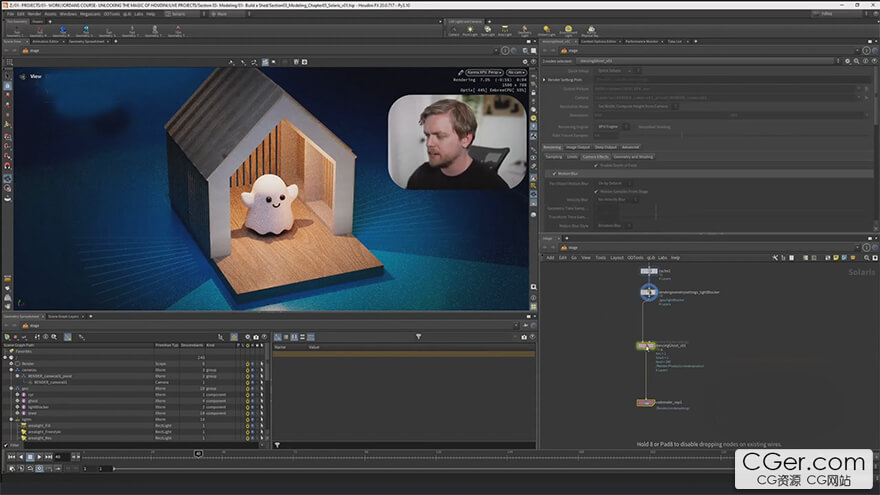Image resolution: width=880 pixels, height=495 pixels.
Task: Click the Spot Light shelf tool
Action: click(487, 31)
